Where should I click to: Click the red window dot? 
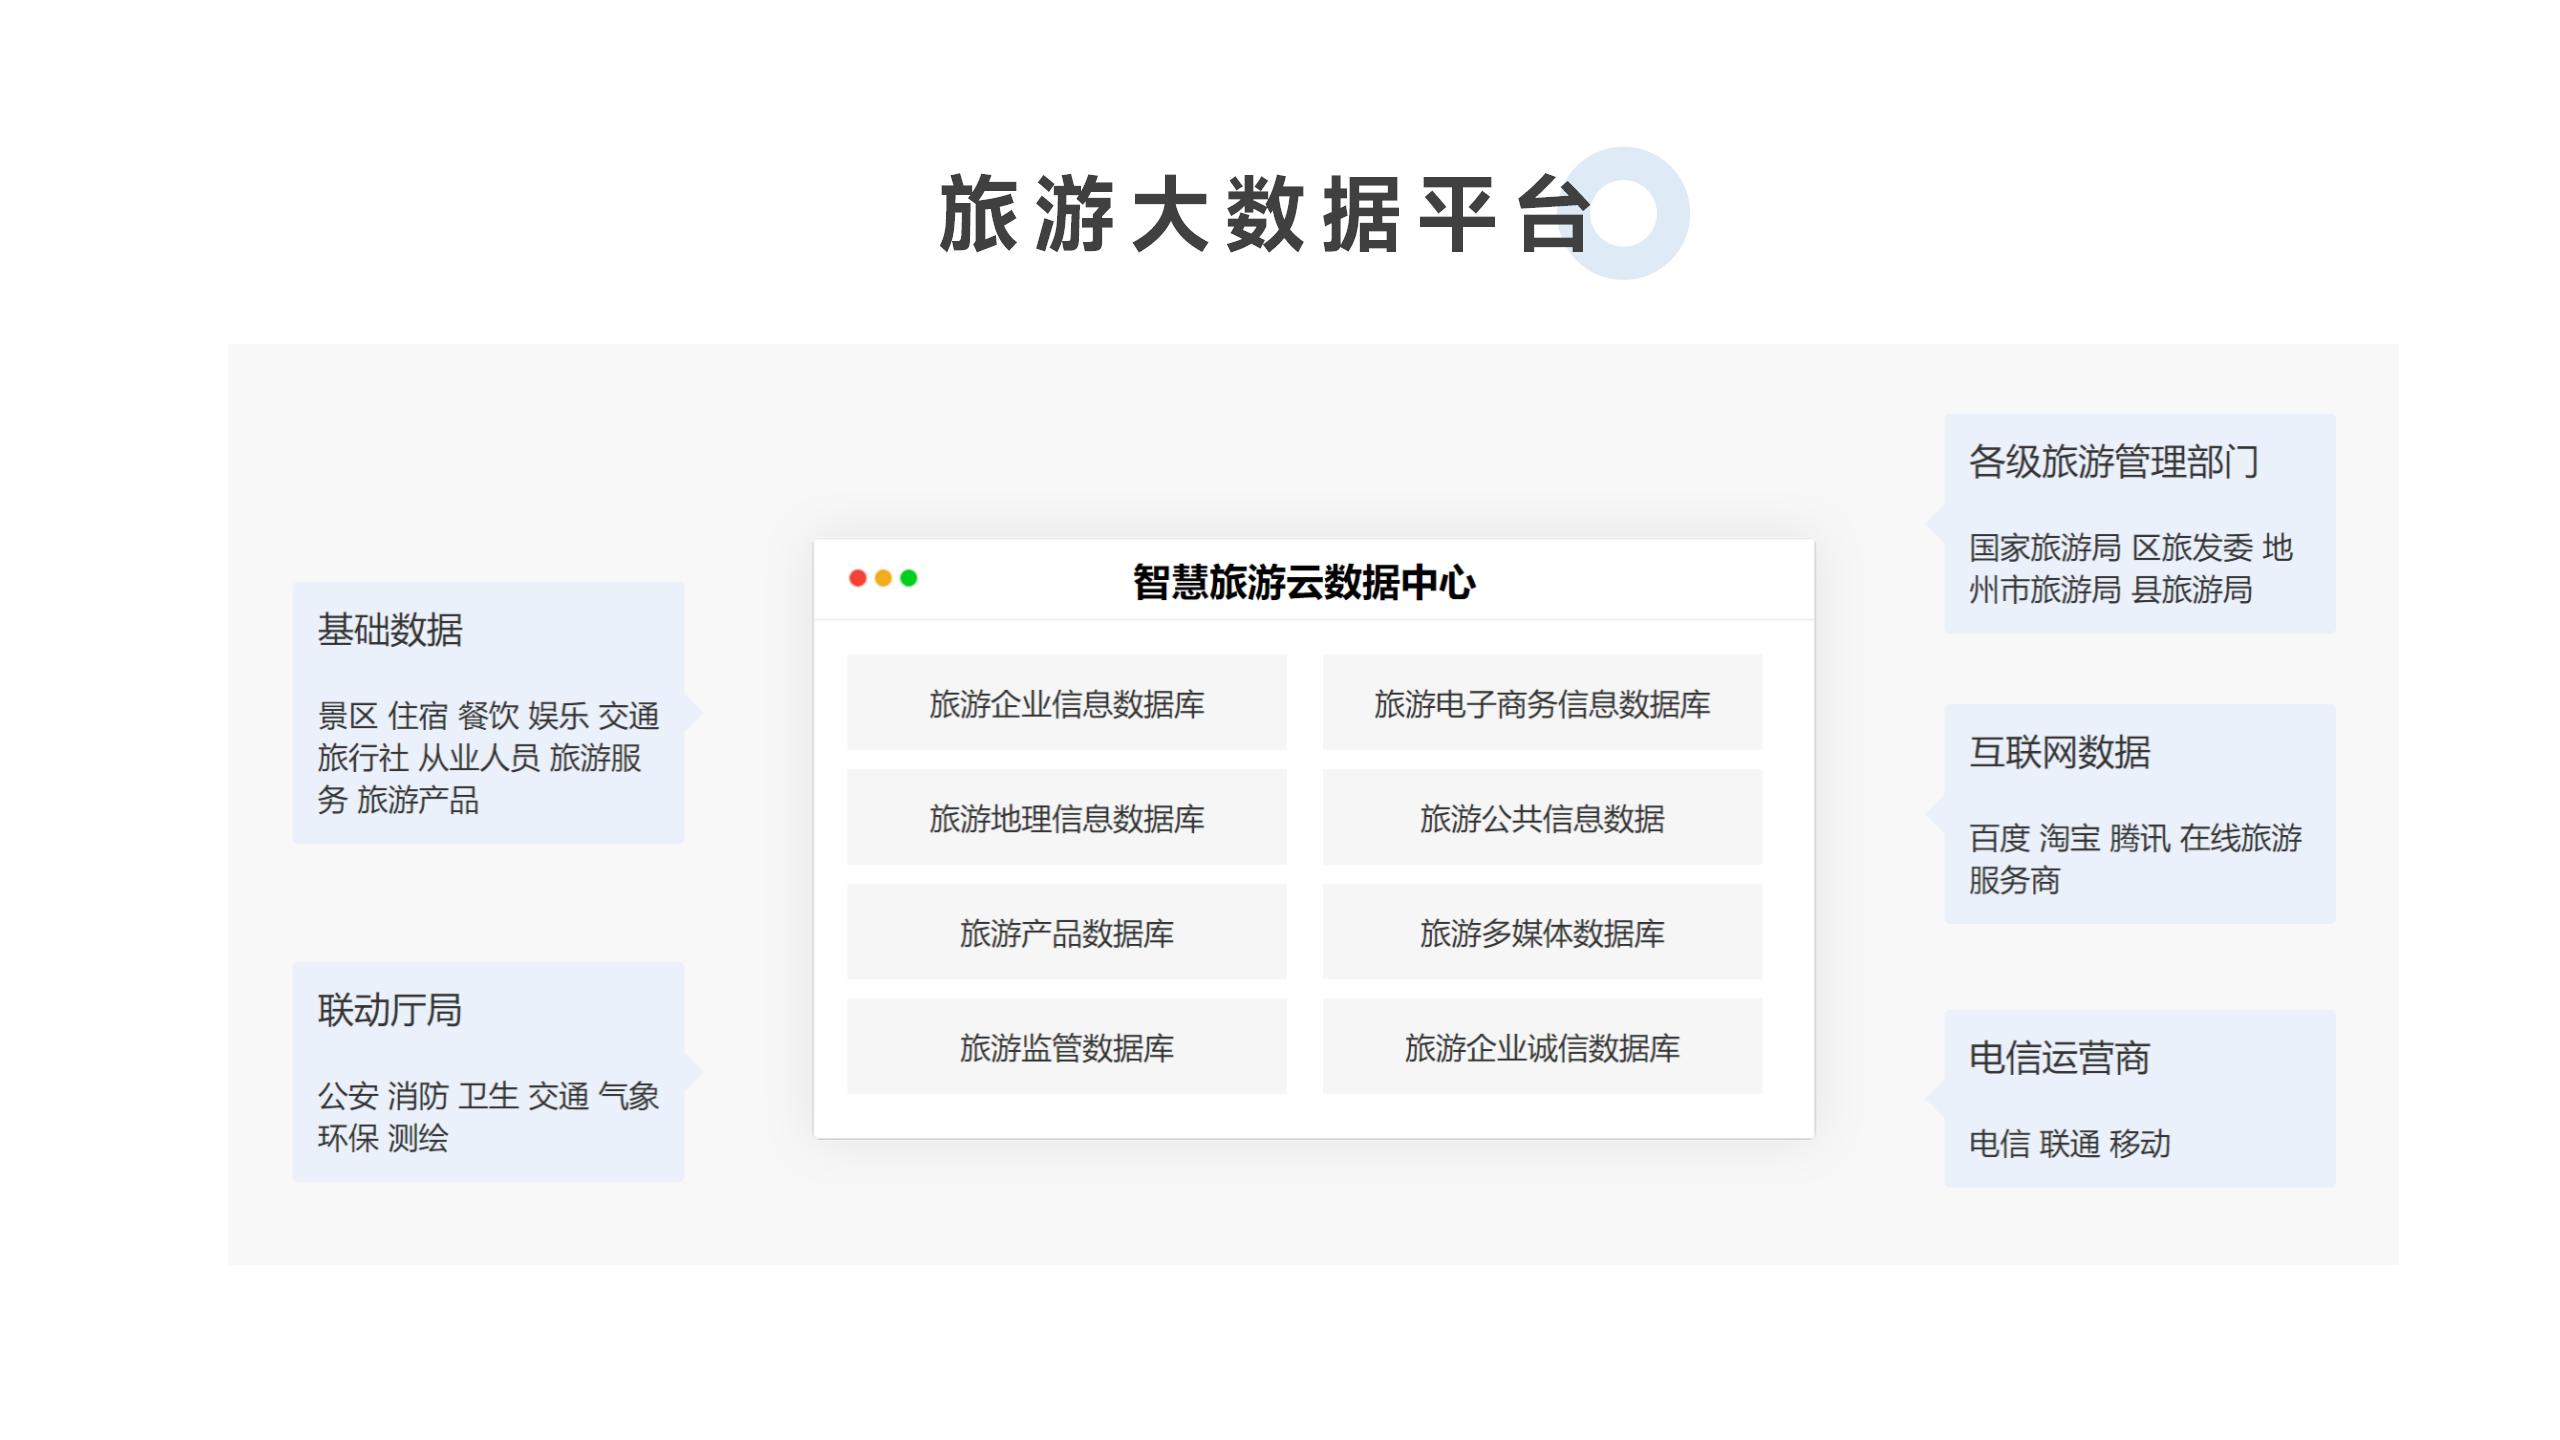click(857, 578)
